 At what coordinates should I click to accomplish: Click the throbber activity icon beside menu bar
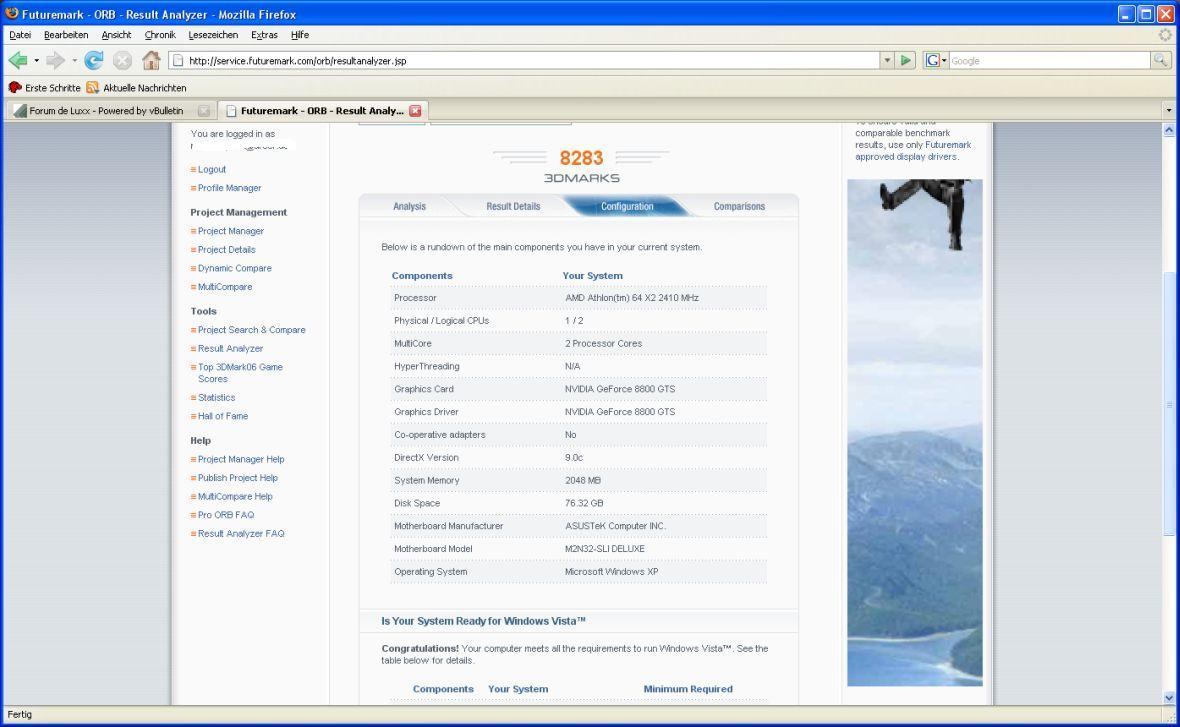click(x=1165, y=35)
